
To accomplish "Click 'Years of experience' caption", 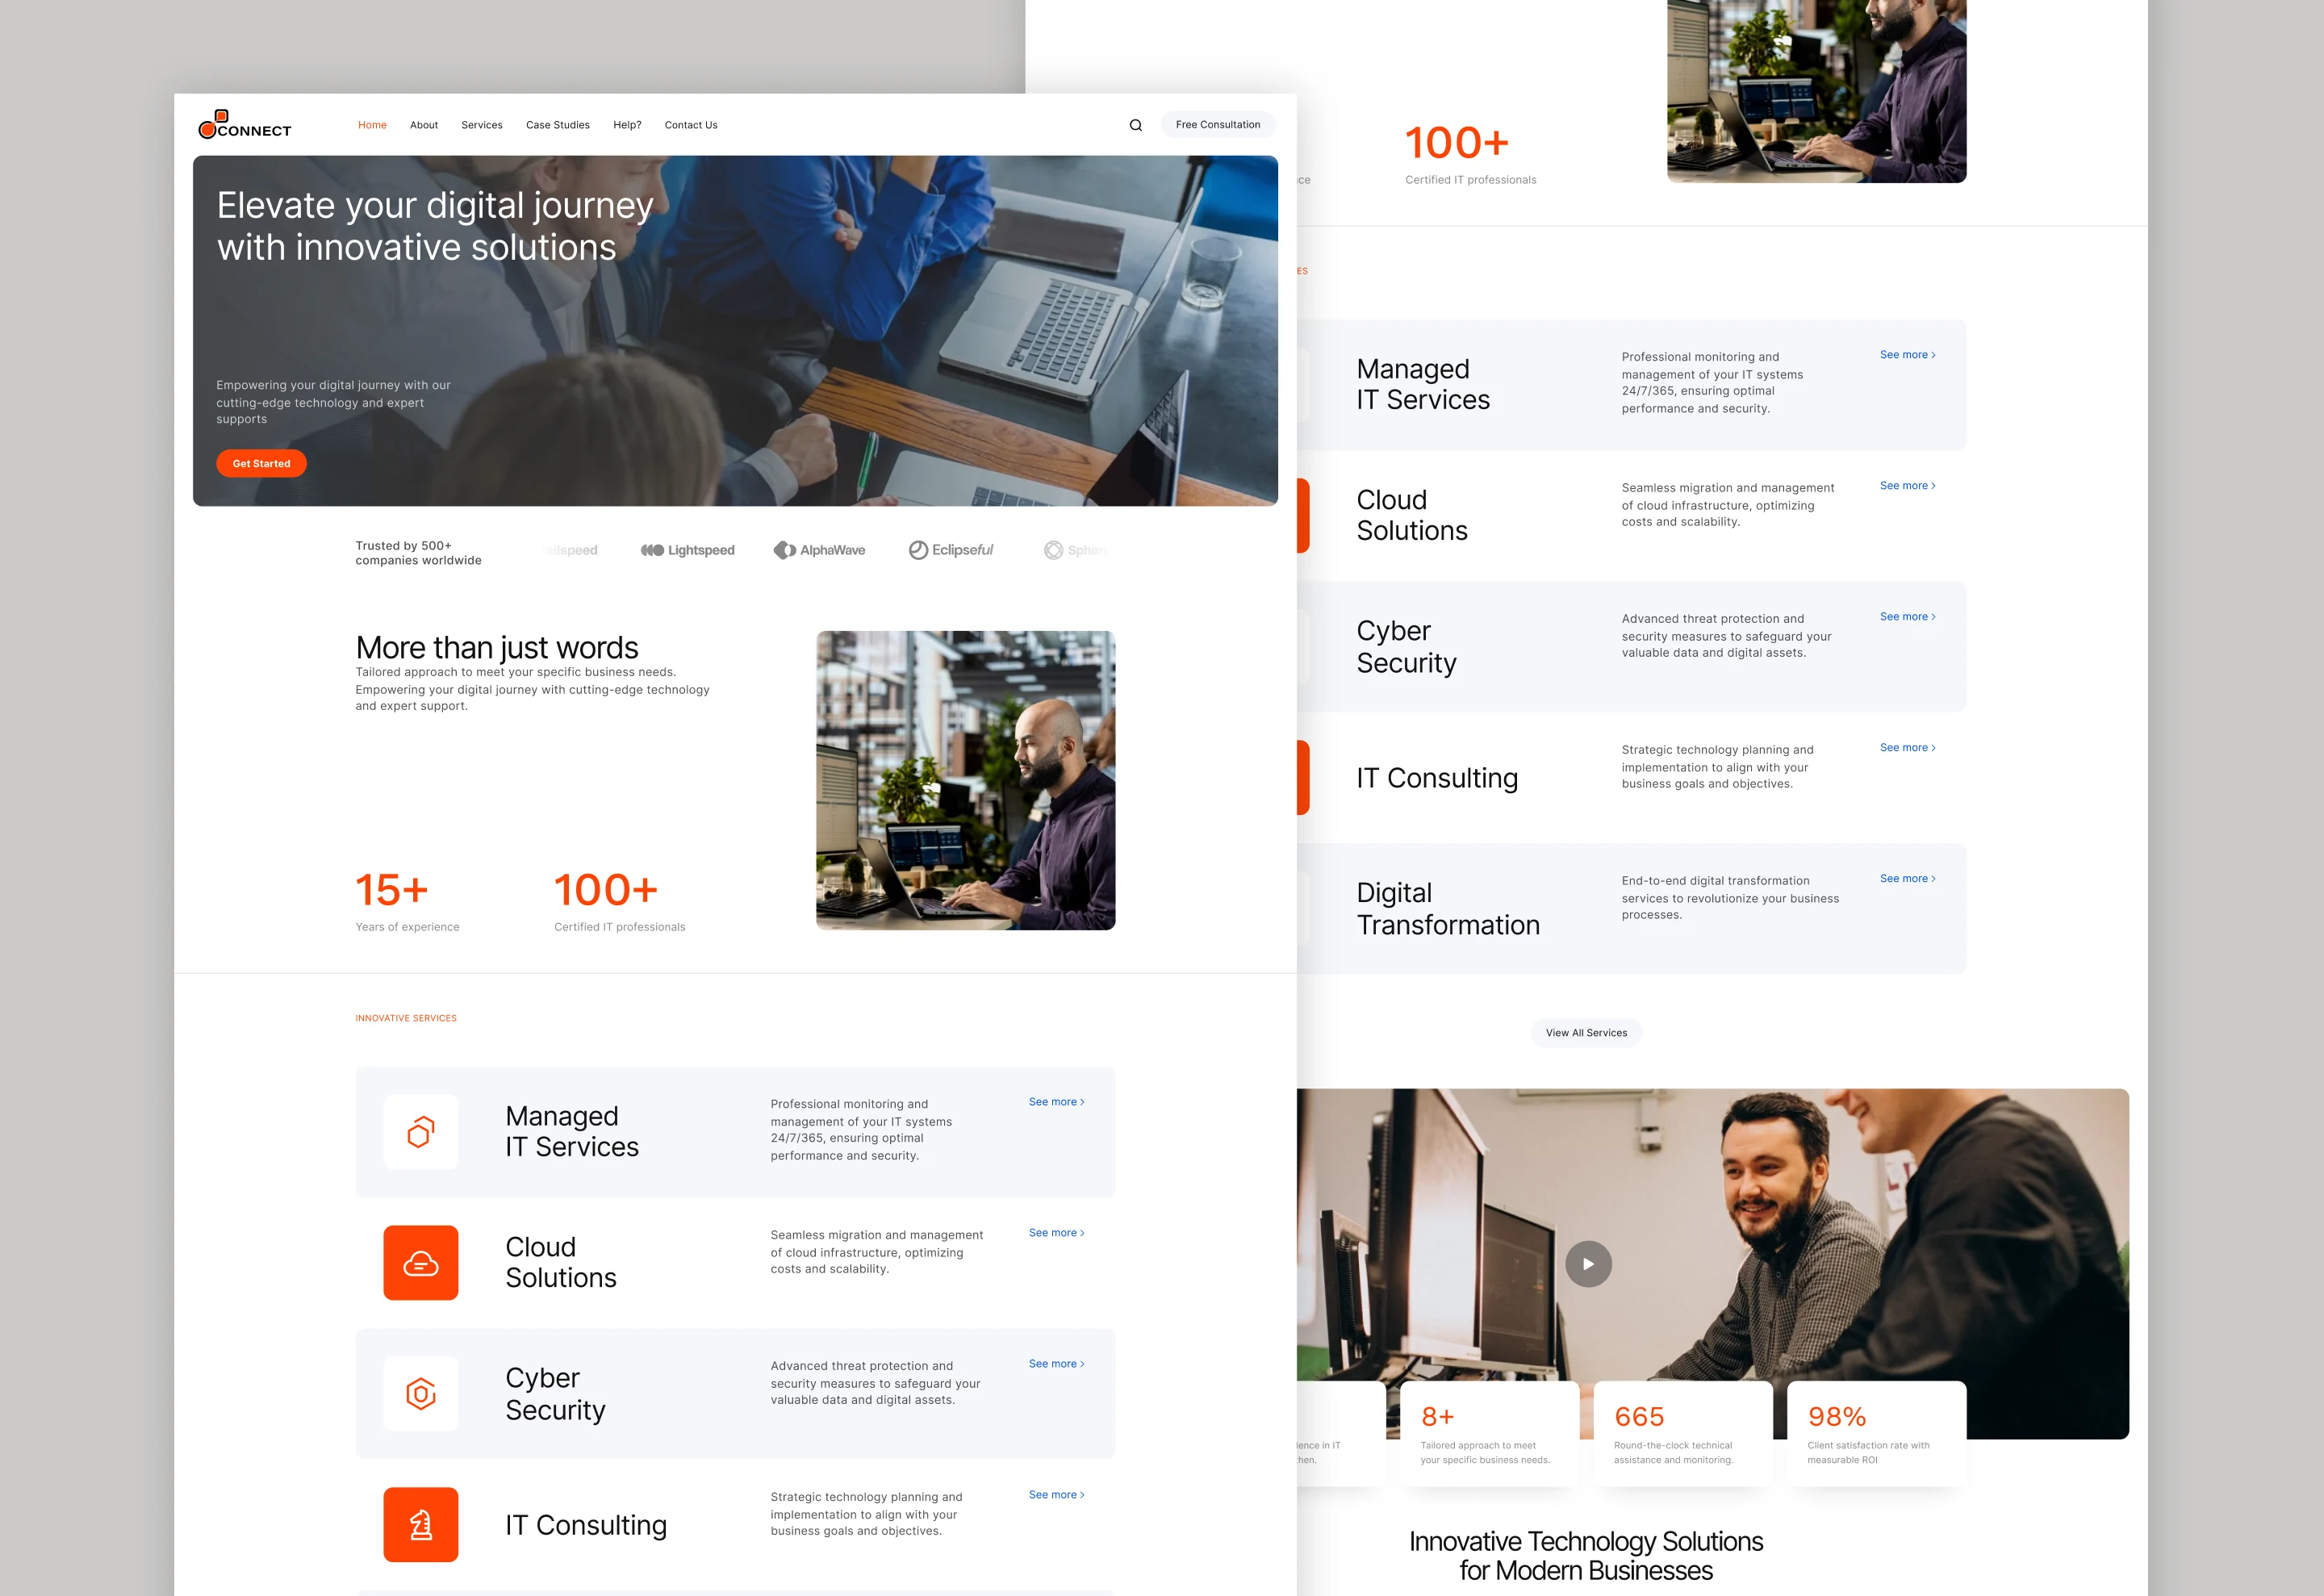I will pos(407,927).
